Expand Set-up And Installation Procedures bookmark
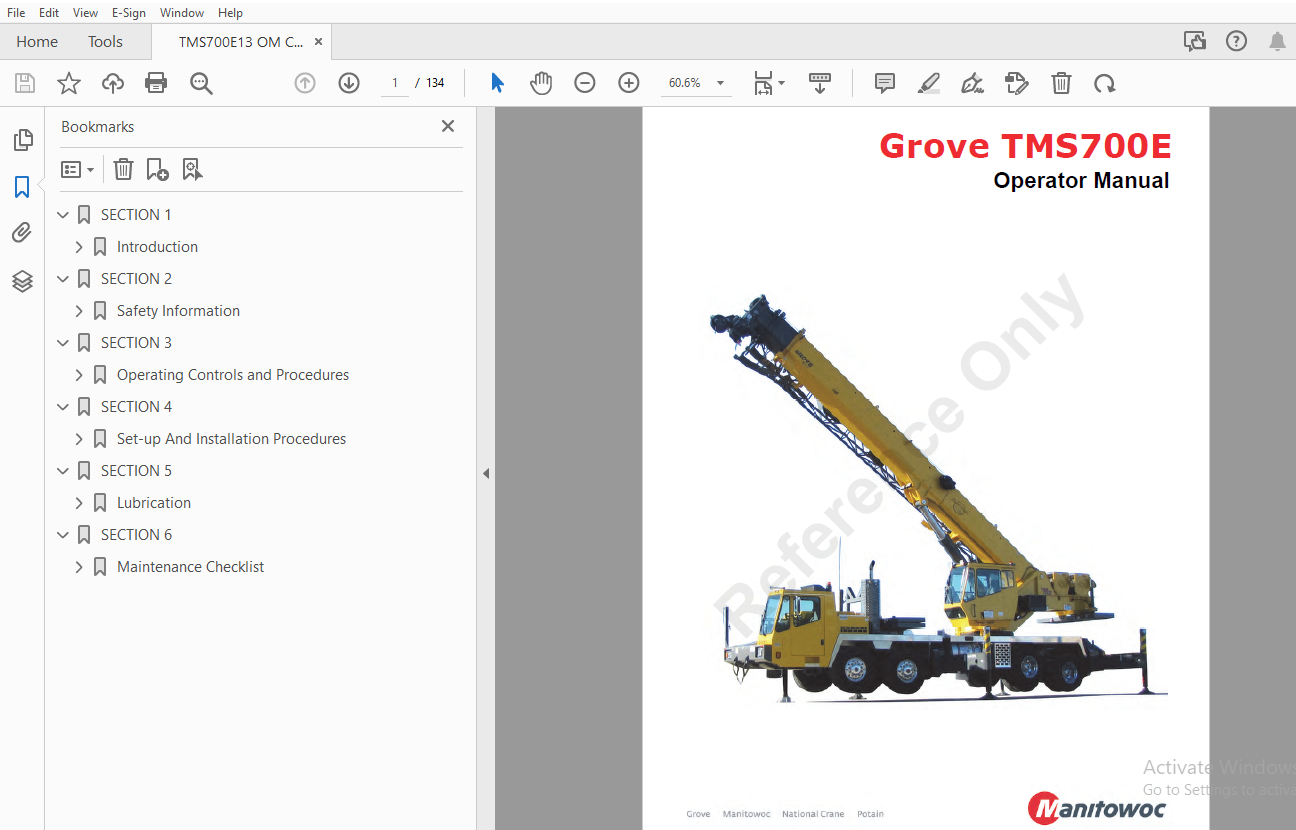 tap(79, 439)
